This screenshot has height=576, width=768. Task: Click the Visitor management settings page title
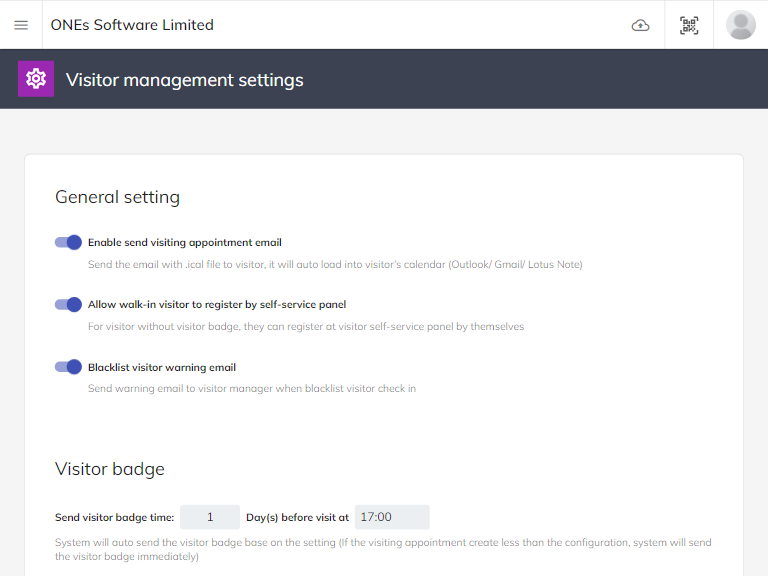[184, 80]
